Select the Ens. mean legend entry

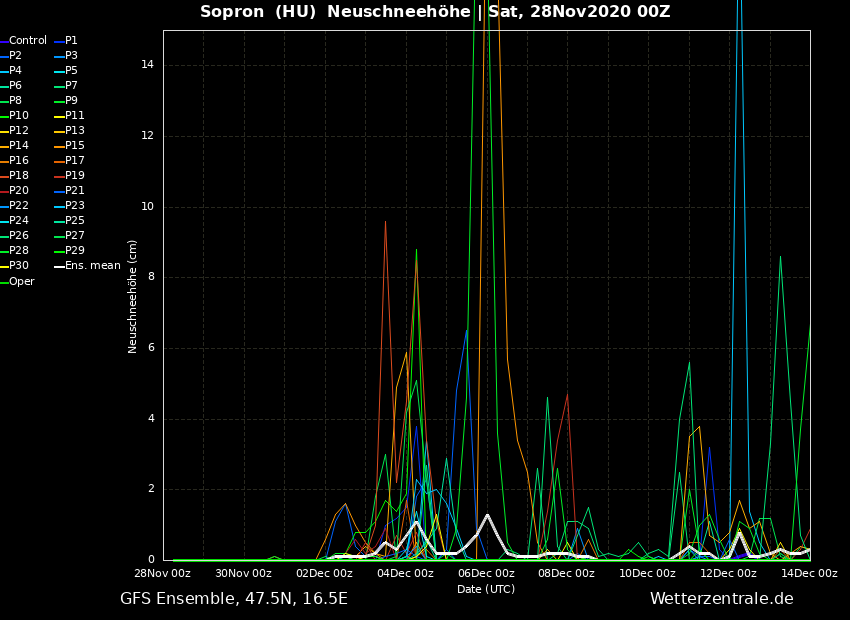[92, 266]
